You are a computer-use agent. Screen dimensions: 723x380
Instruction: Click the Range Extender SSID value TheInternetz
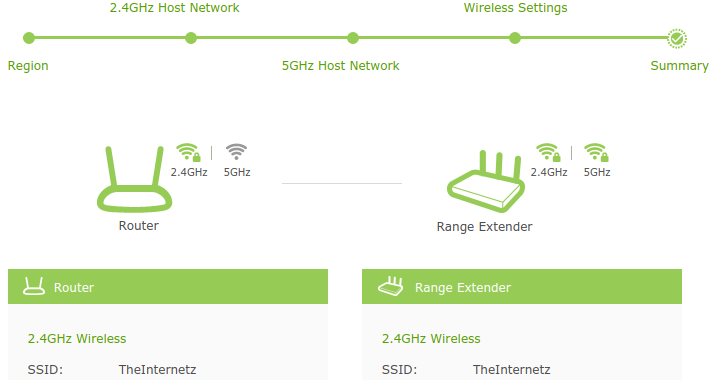(511, 369)
